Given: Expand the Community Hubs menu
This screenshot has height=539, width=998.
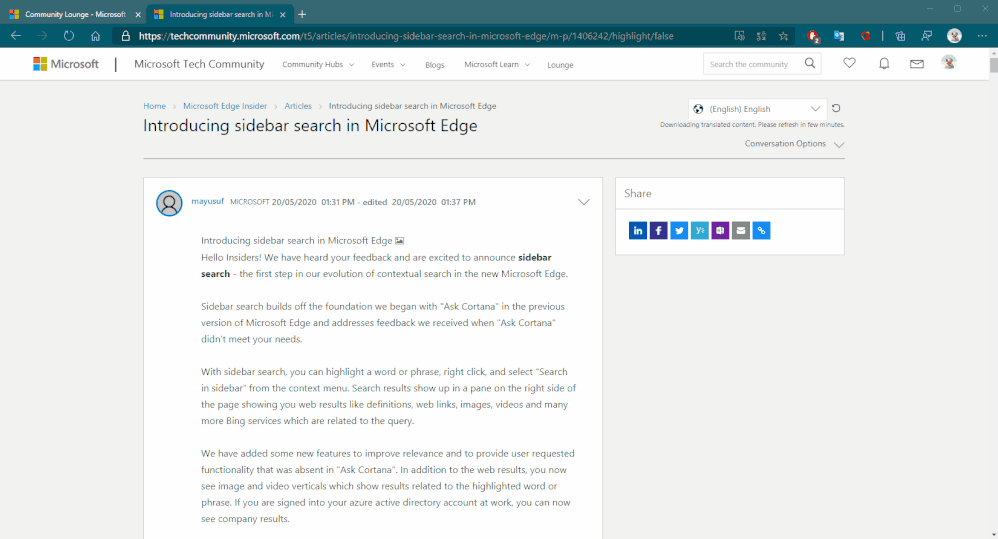Looking at the screenshot, I should point(318,64).
